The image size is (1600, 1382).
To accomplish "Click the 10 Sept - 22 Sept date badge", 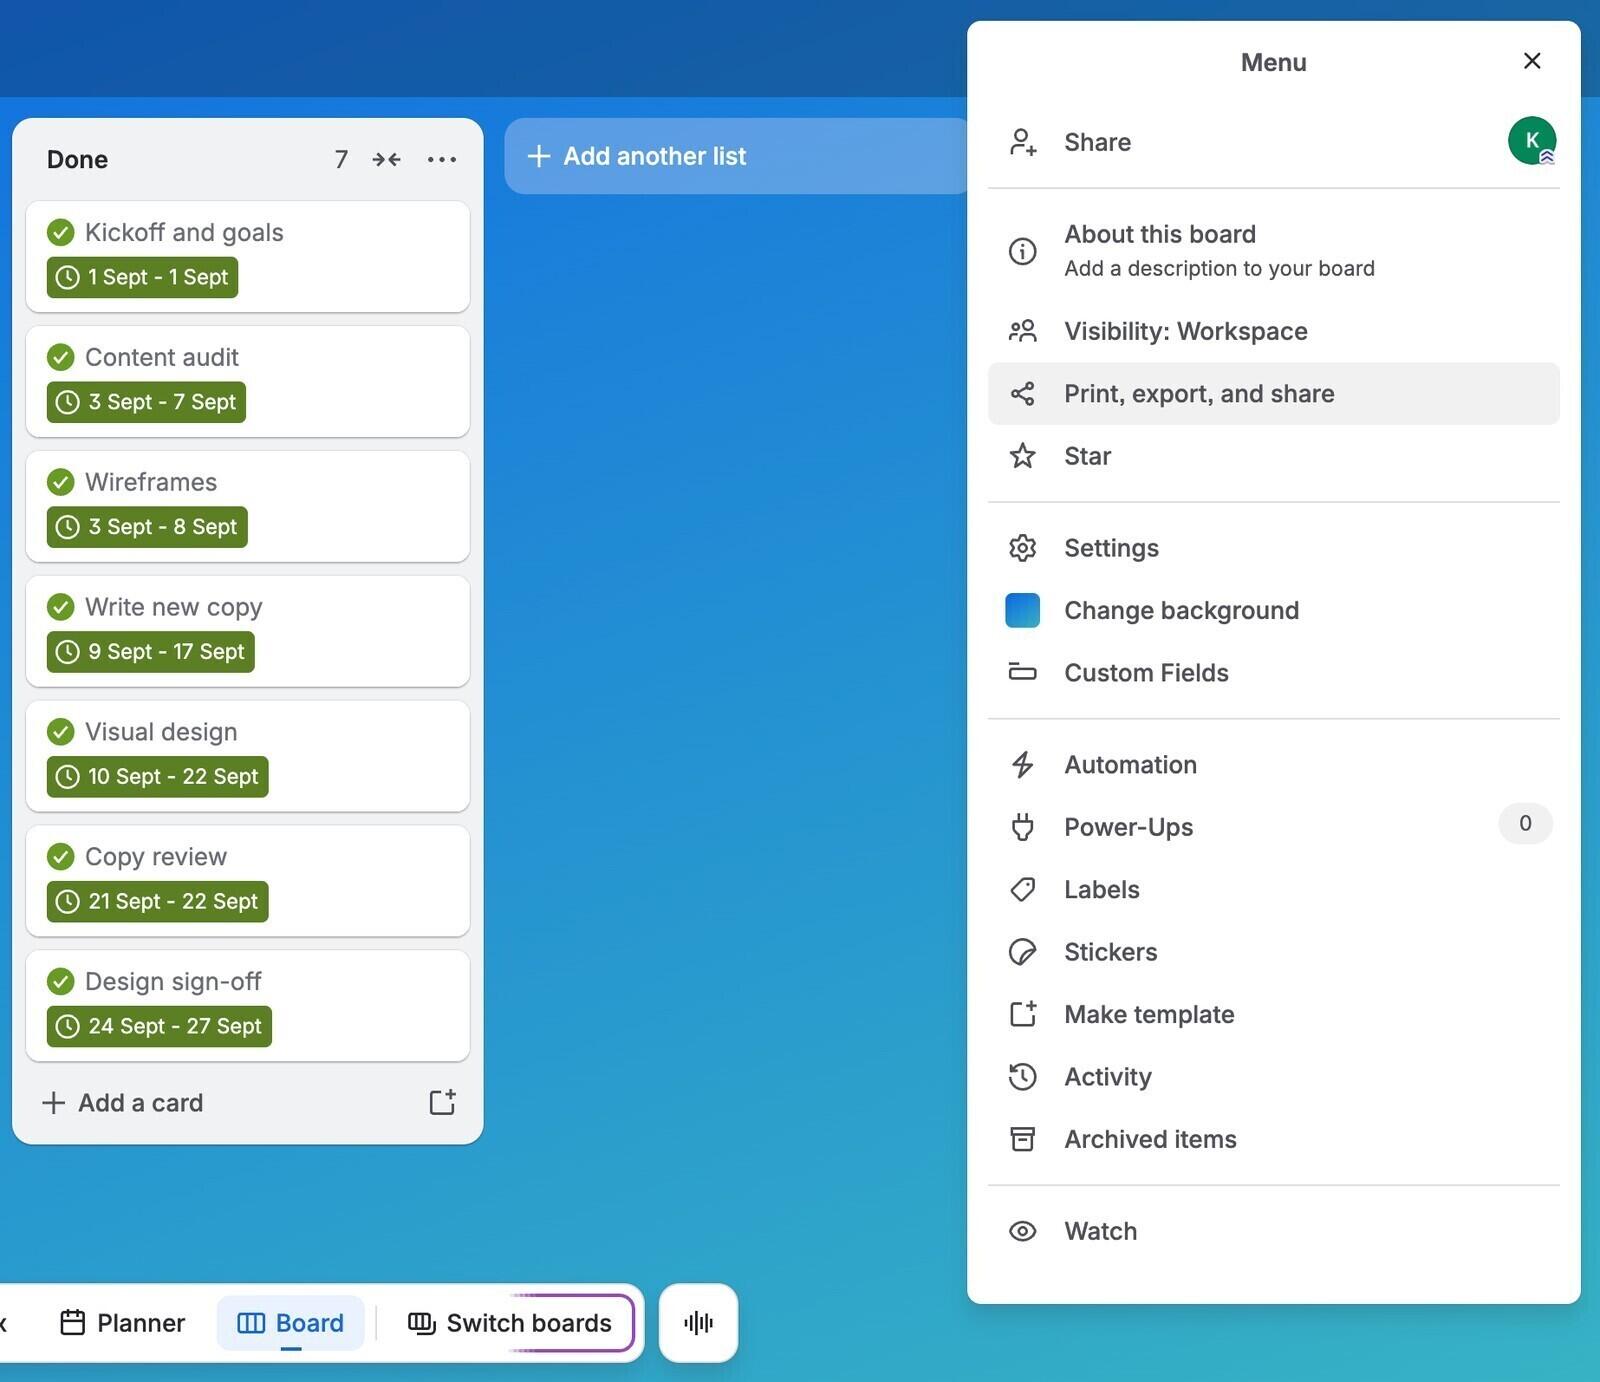I will click(x=157, y=776).
